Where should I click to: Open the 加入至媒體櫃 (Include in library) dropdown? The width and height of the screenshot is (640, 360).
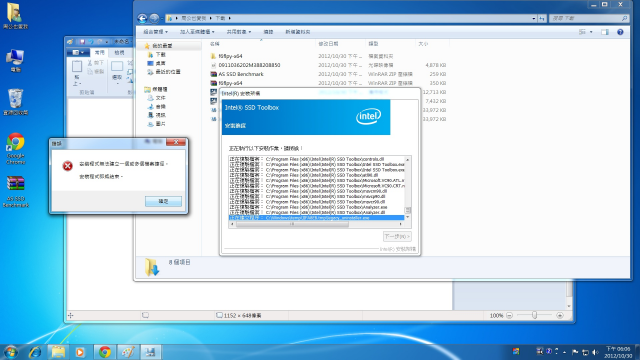coord(197,32)
